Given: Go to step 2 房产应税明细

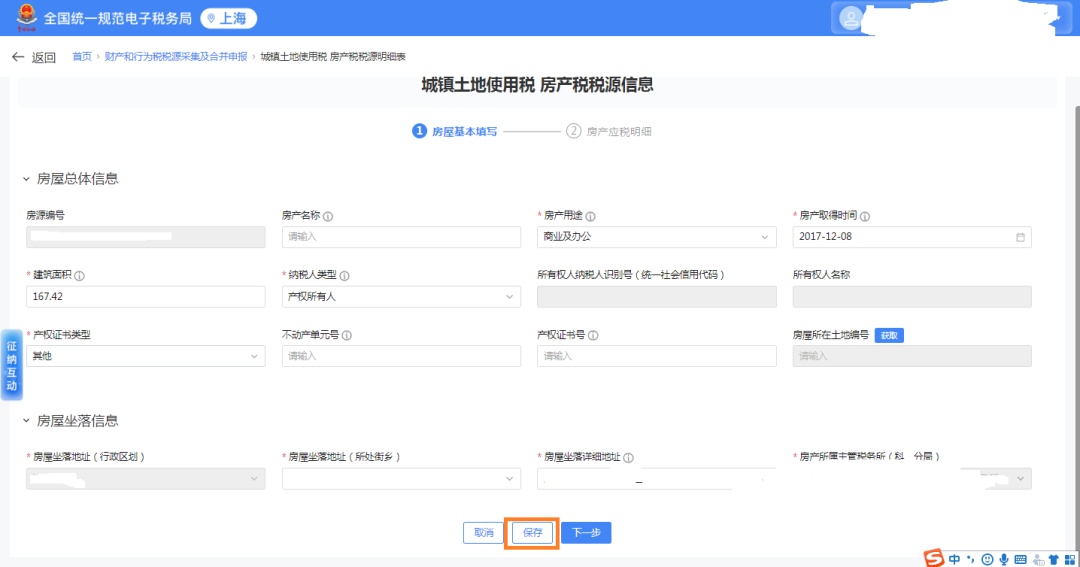Looking at the screenshot, I should tap(610, 131).
